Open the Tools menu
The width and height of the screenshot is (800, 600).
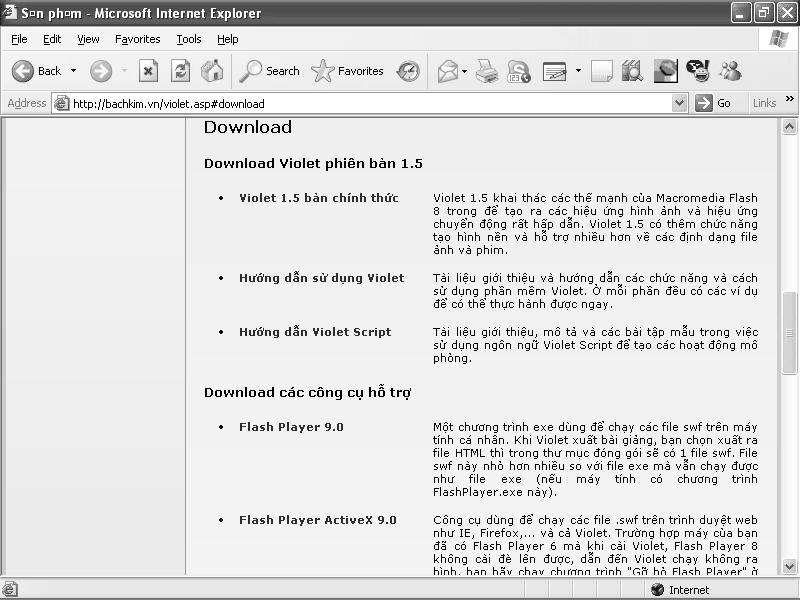pyautogui.click(x=189, y=39)
